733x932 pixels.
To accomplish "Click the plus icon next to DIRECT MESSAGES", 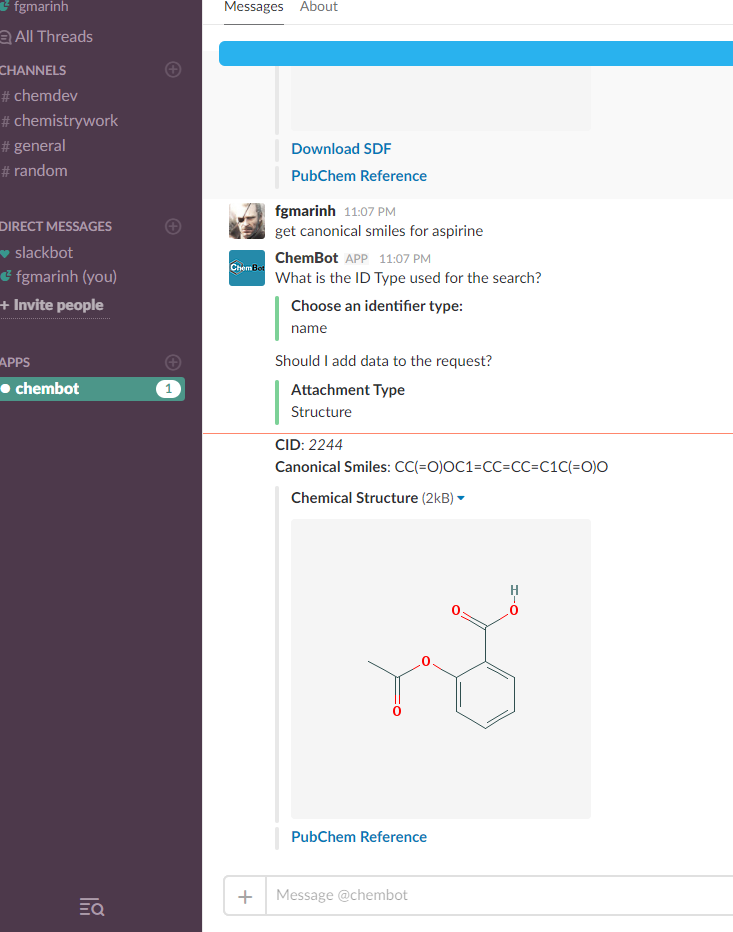I will click(x=172, y=226).
